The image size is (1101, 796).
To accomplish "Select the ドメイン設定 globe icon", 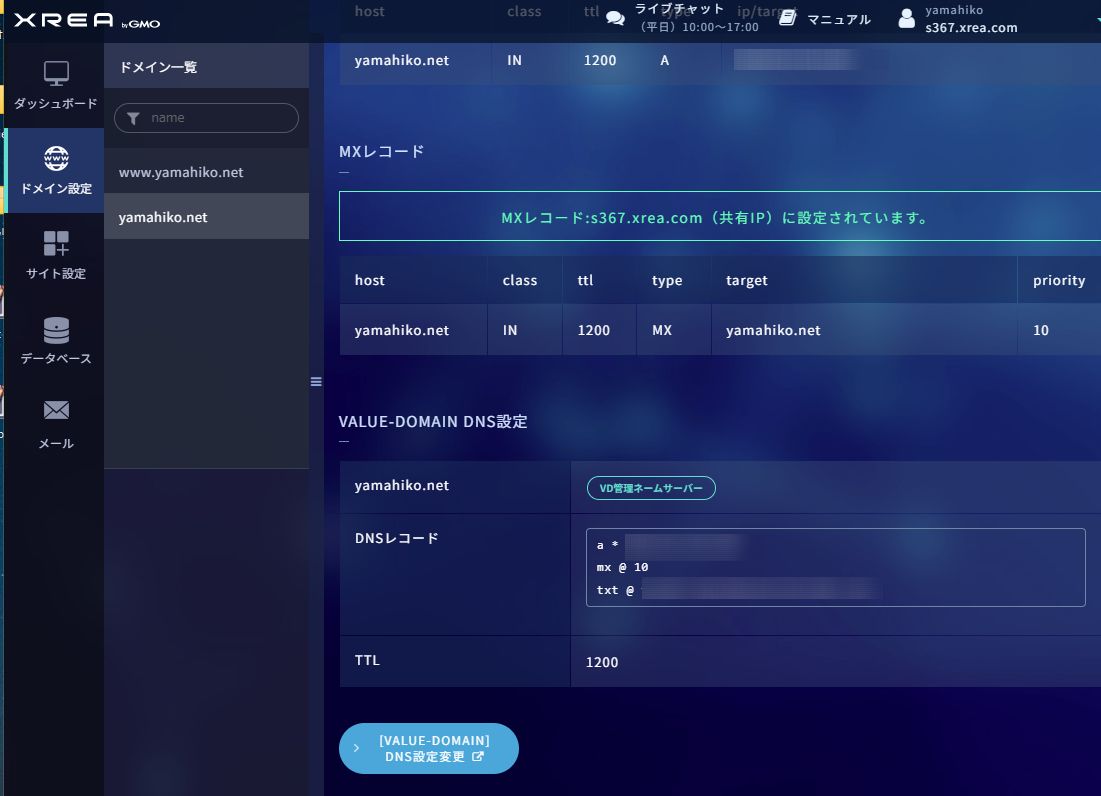I will [56, 159].
